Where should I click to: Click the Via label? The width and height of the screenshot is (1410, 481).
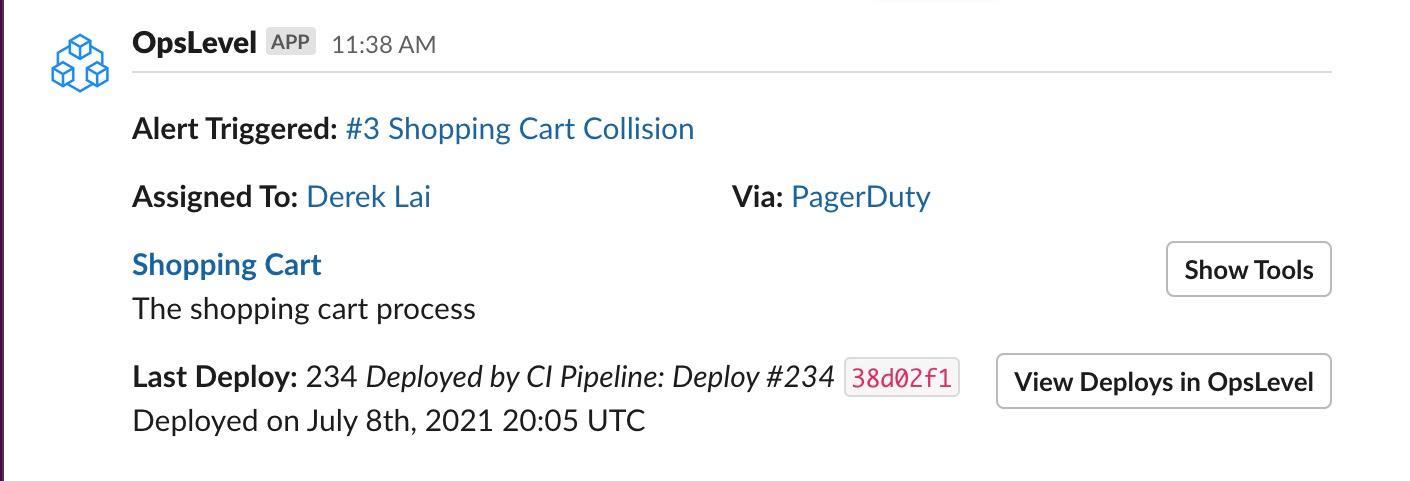757,197
